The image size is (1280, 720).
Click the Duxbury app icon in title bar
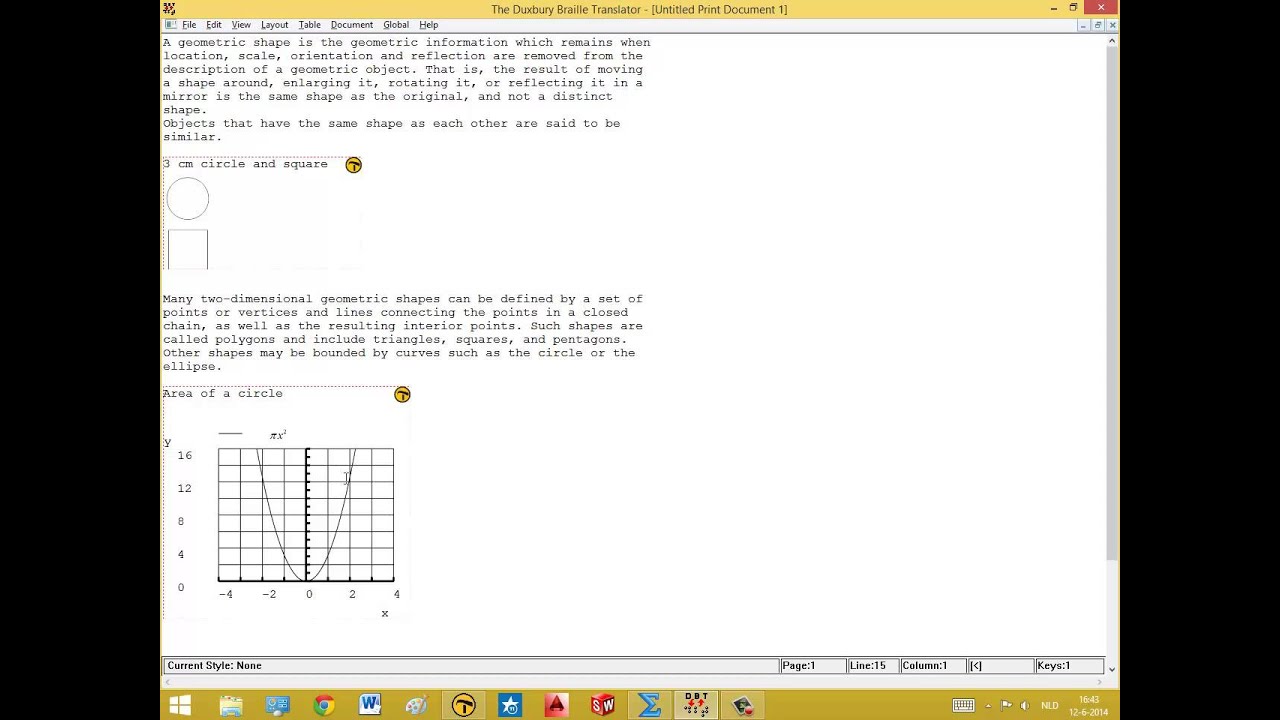coord(169,9)
